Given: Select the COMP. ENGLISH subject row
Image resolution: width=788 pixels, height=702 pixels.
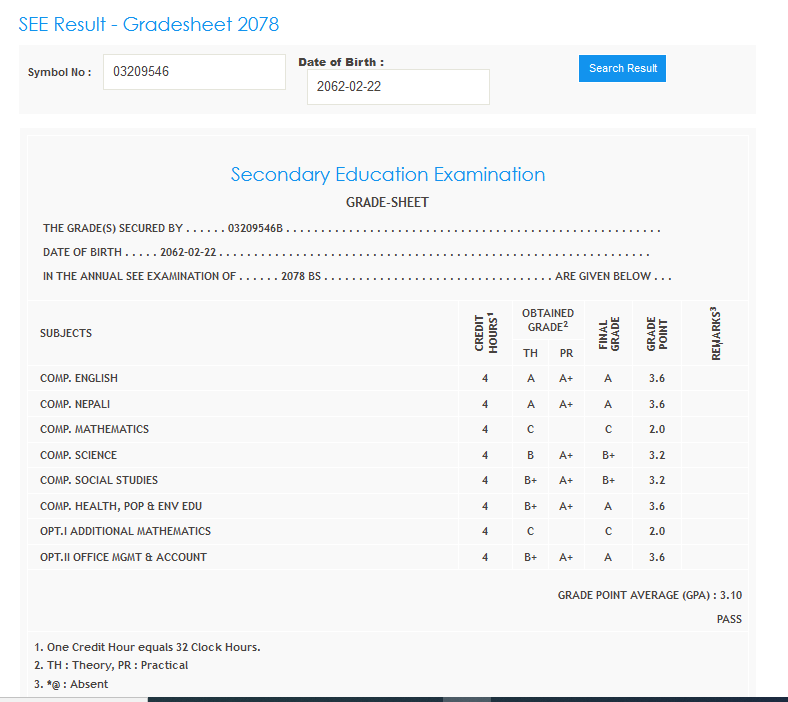Looking at the screenshot, I should coord(79,378).
